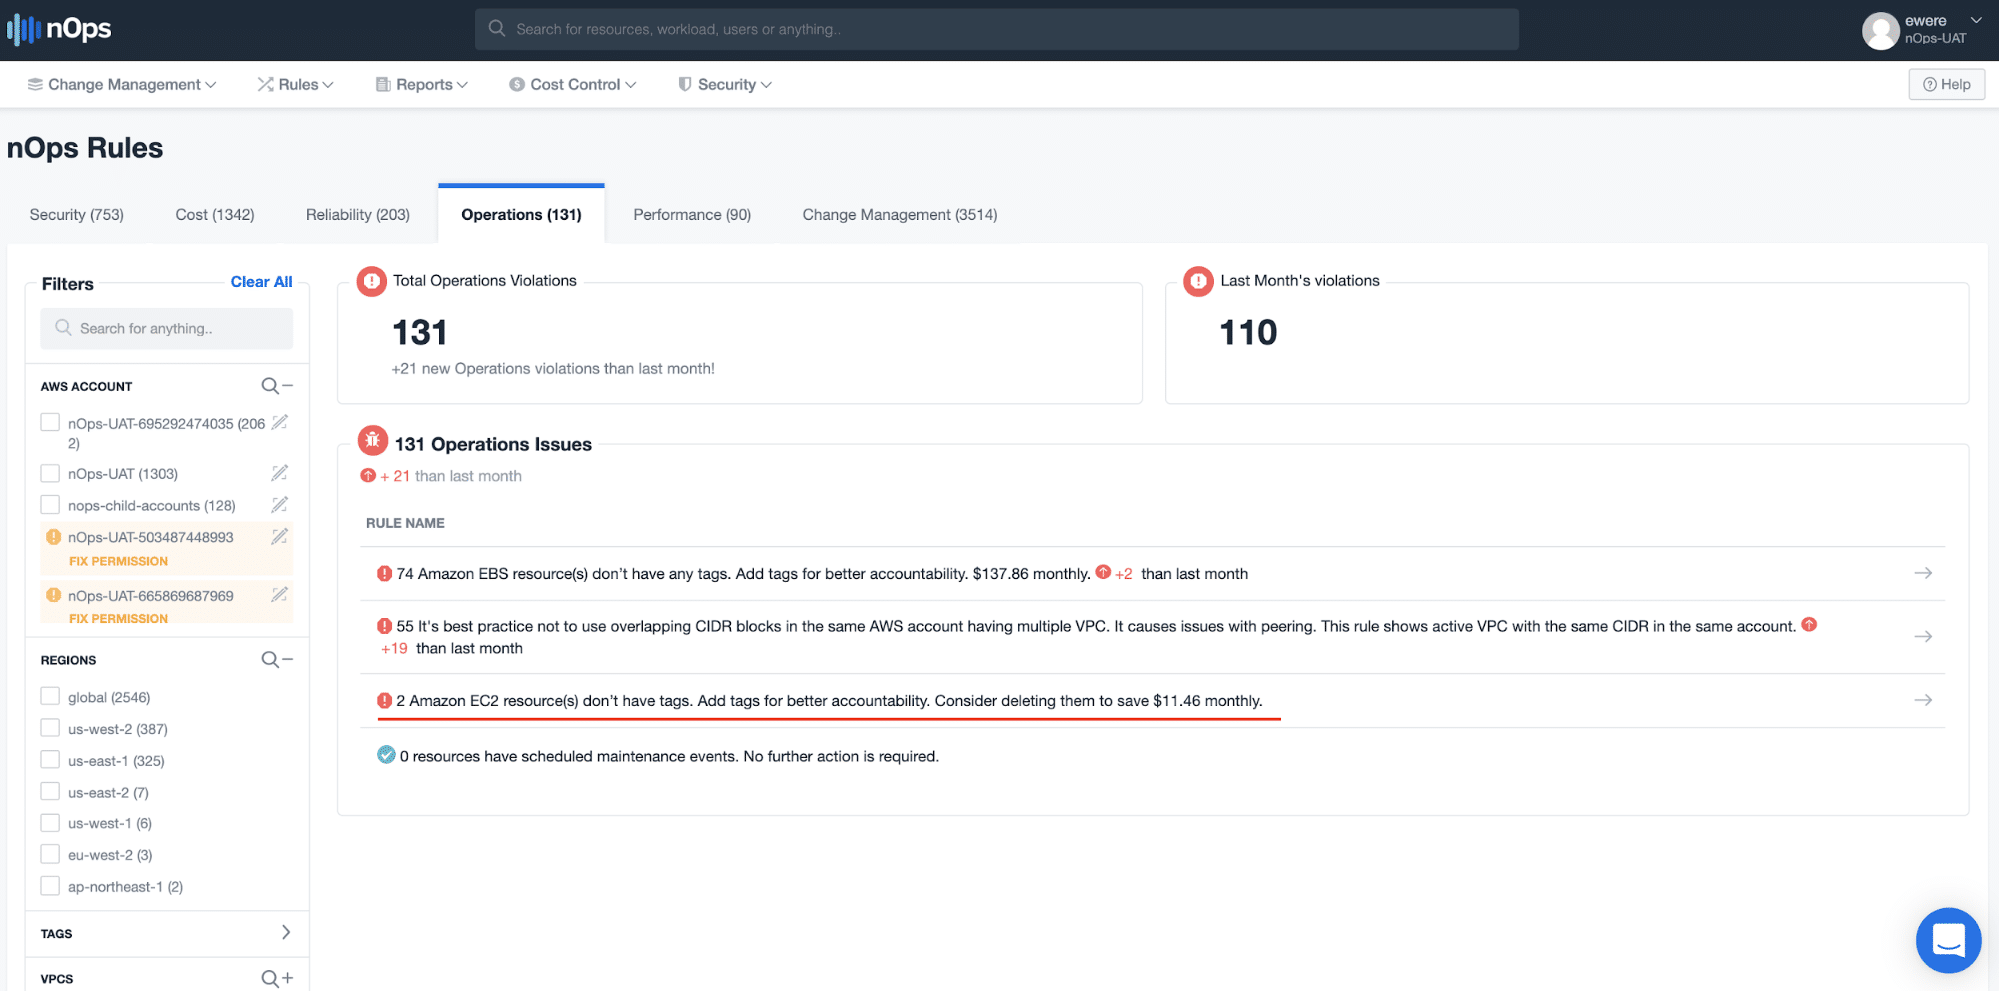Switch to the Reliability (203) tab
Viewport: 1999px width, 991px height.
click(x=358, y=215)
